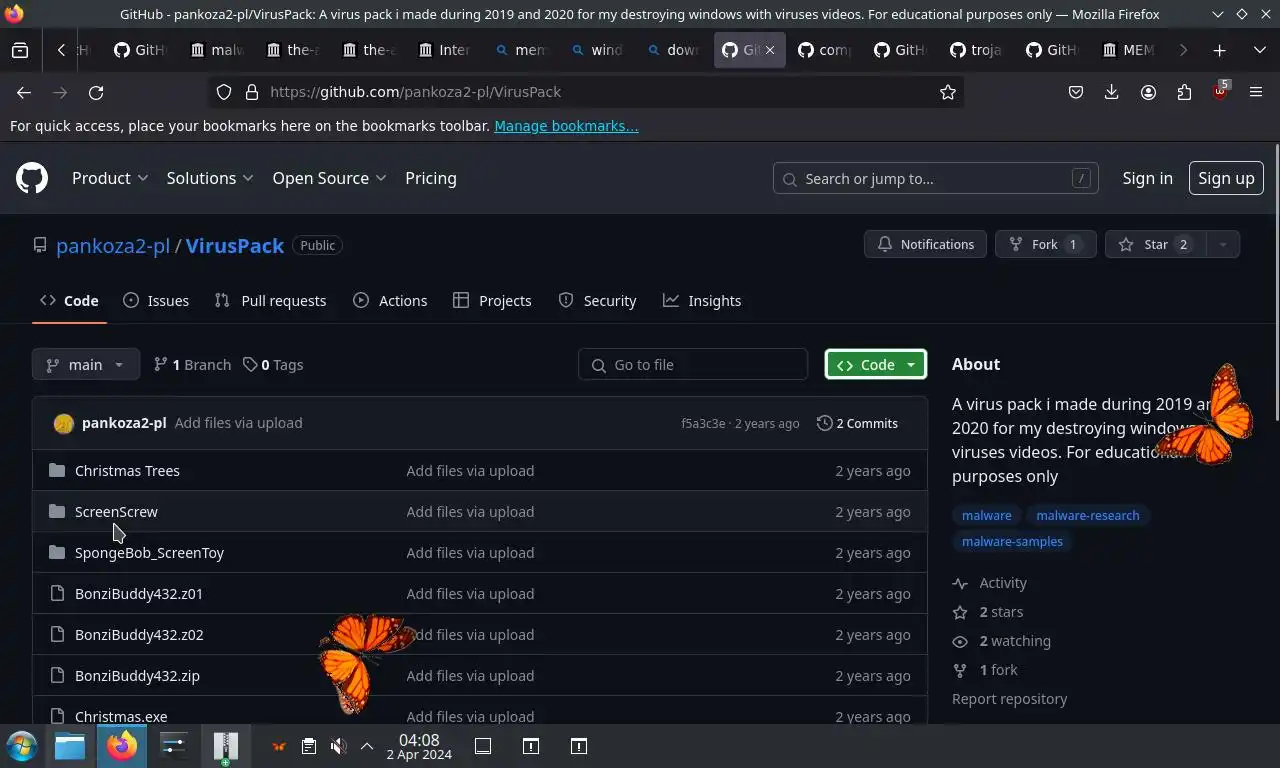The height and width of the screenshot is (768, 1280).
Task: Star the VirusPack repository
Action: pos(1156,244)
